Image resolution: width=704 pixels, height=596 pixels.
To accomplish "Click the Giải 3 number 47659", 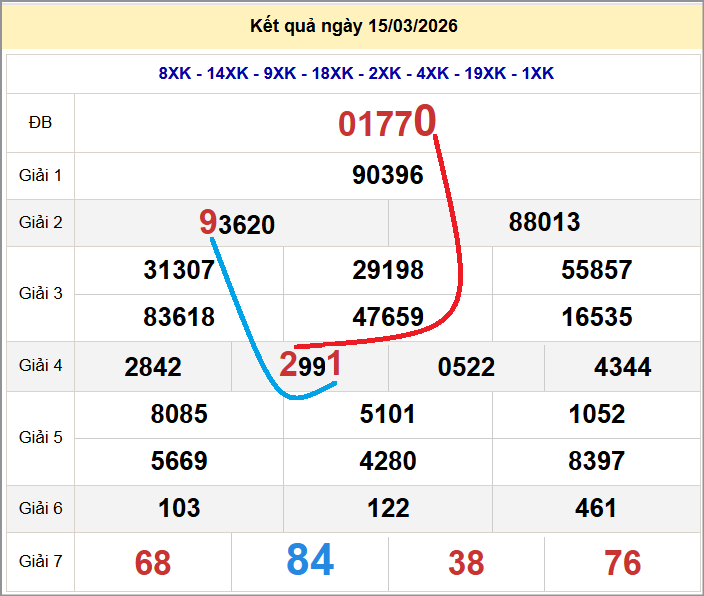I will tap(388, 318).
